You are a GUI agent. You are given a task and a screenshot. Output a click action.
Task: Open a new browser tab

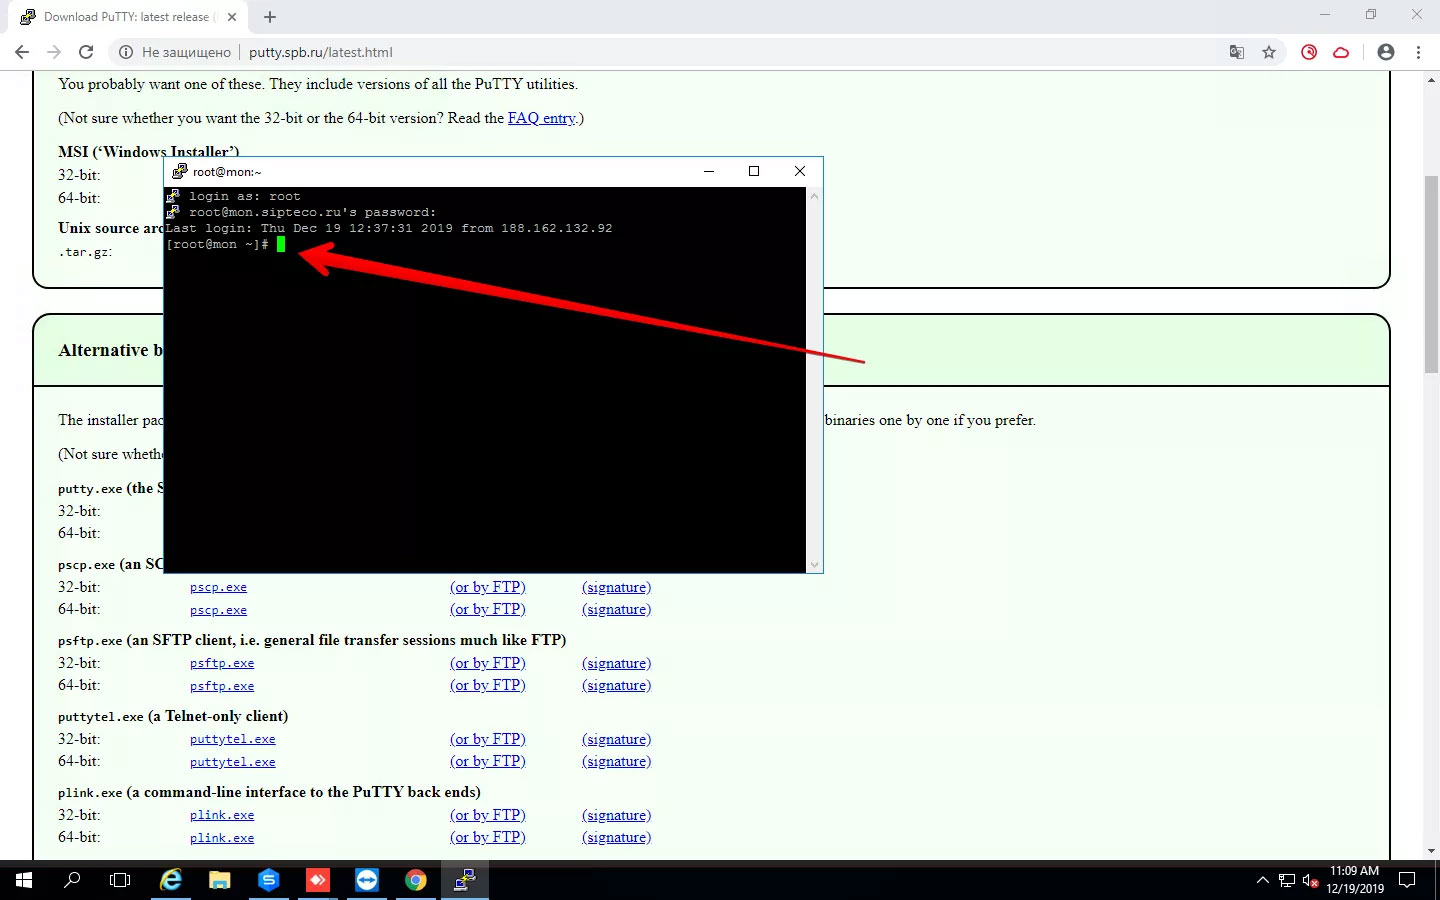[x=270, y=17]
